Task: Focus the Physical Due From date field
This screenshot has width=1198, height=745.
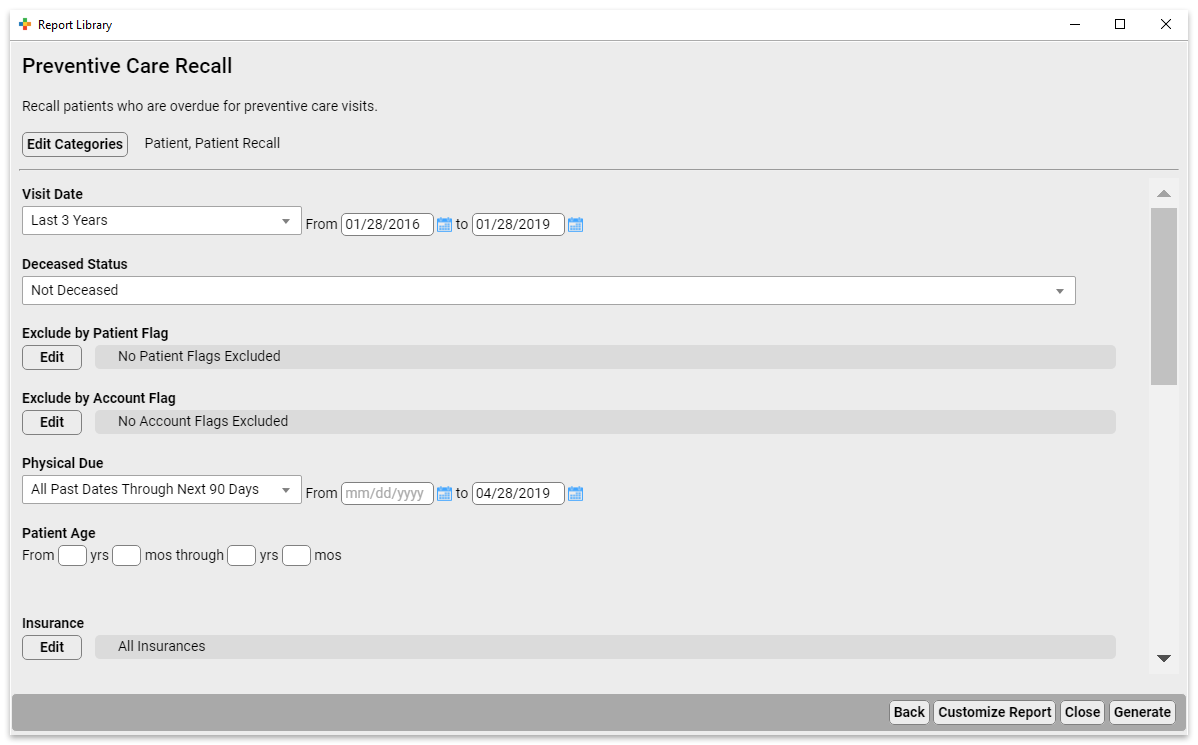Action: [x=387, y=494]
